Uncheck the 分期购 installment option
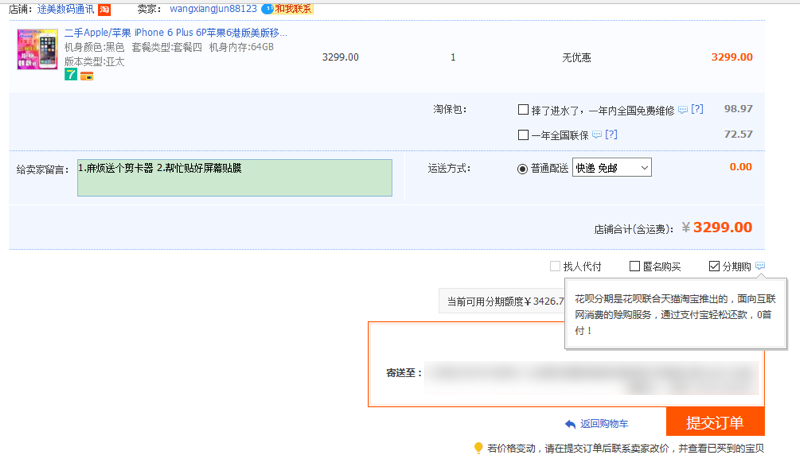This screenshot has height=463, width=800. coord(714,266)
